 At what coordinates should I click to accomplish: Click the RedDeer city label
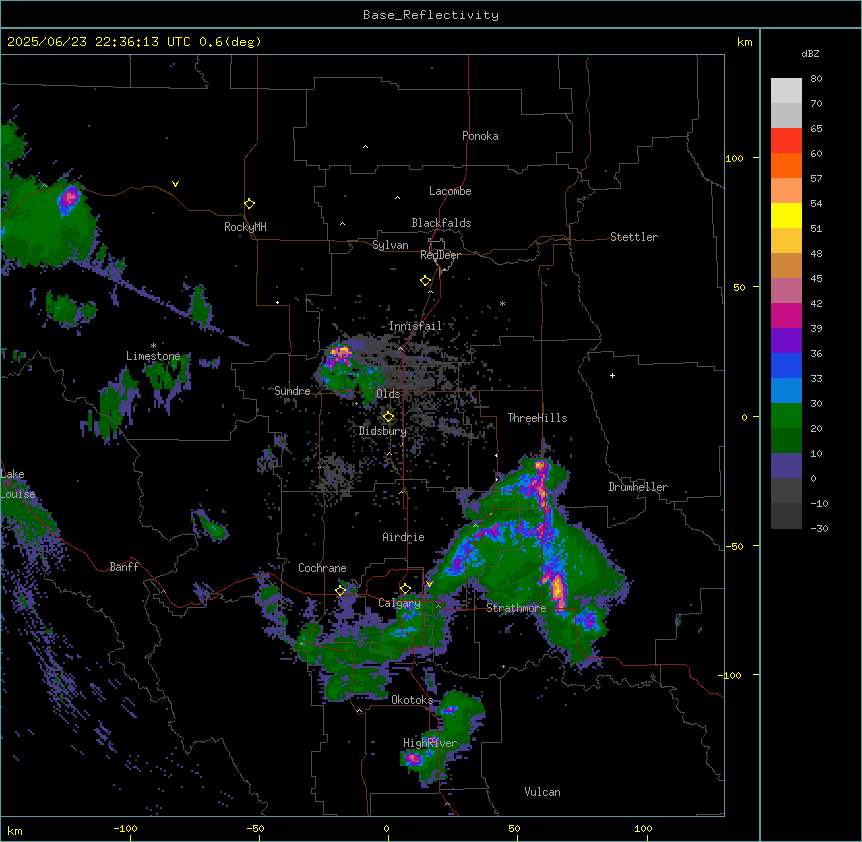point(440,255)
